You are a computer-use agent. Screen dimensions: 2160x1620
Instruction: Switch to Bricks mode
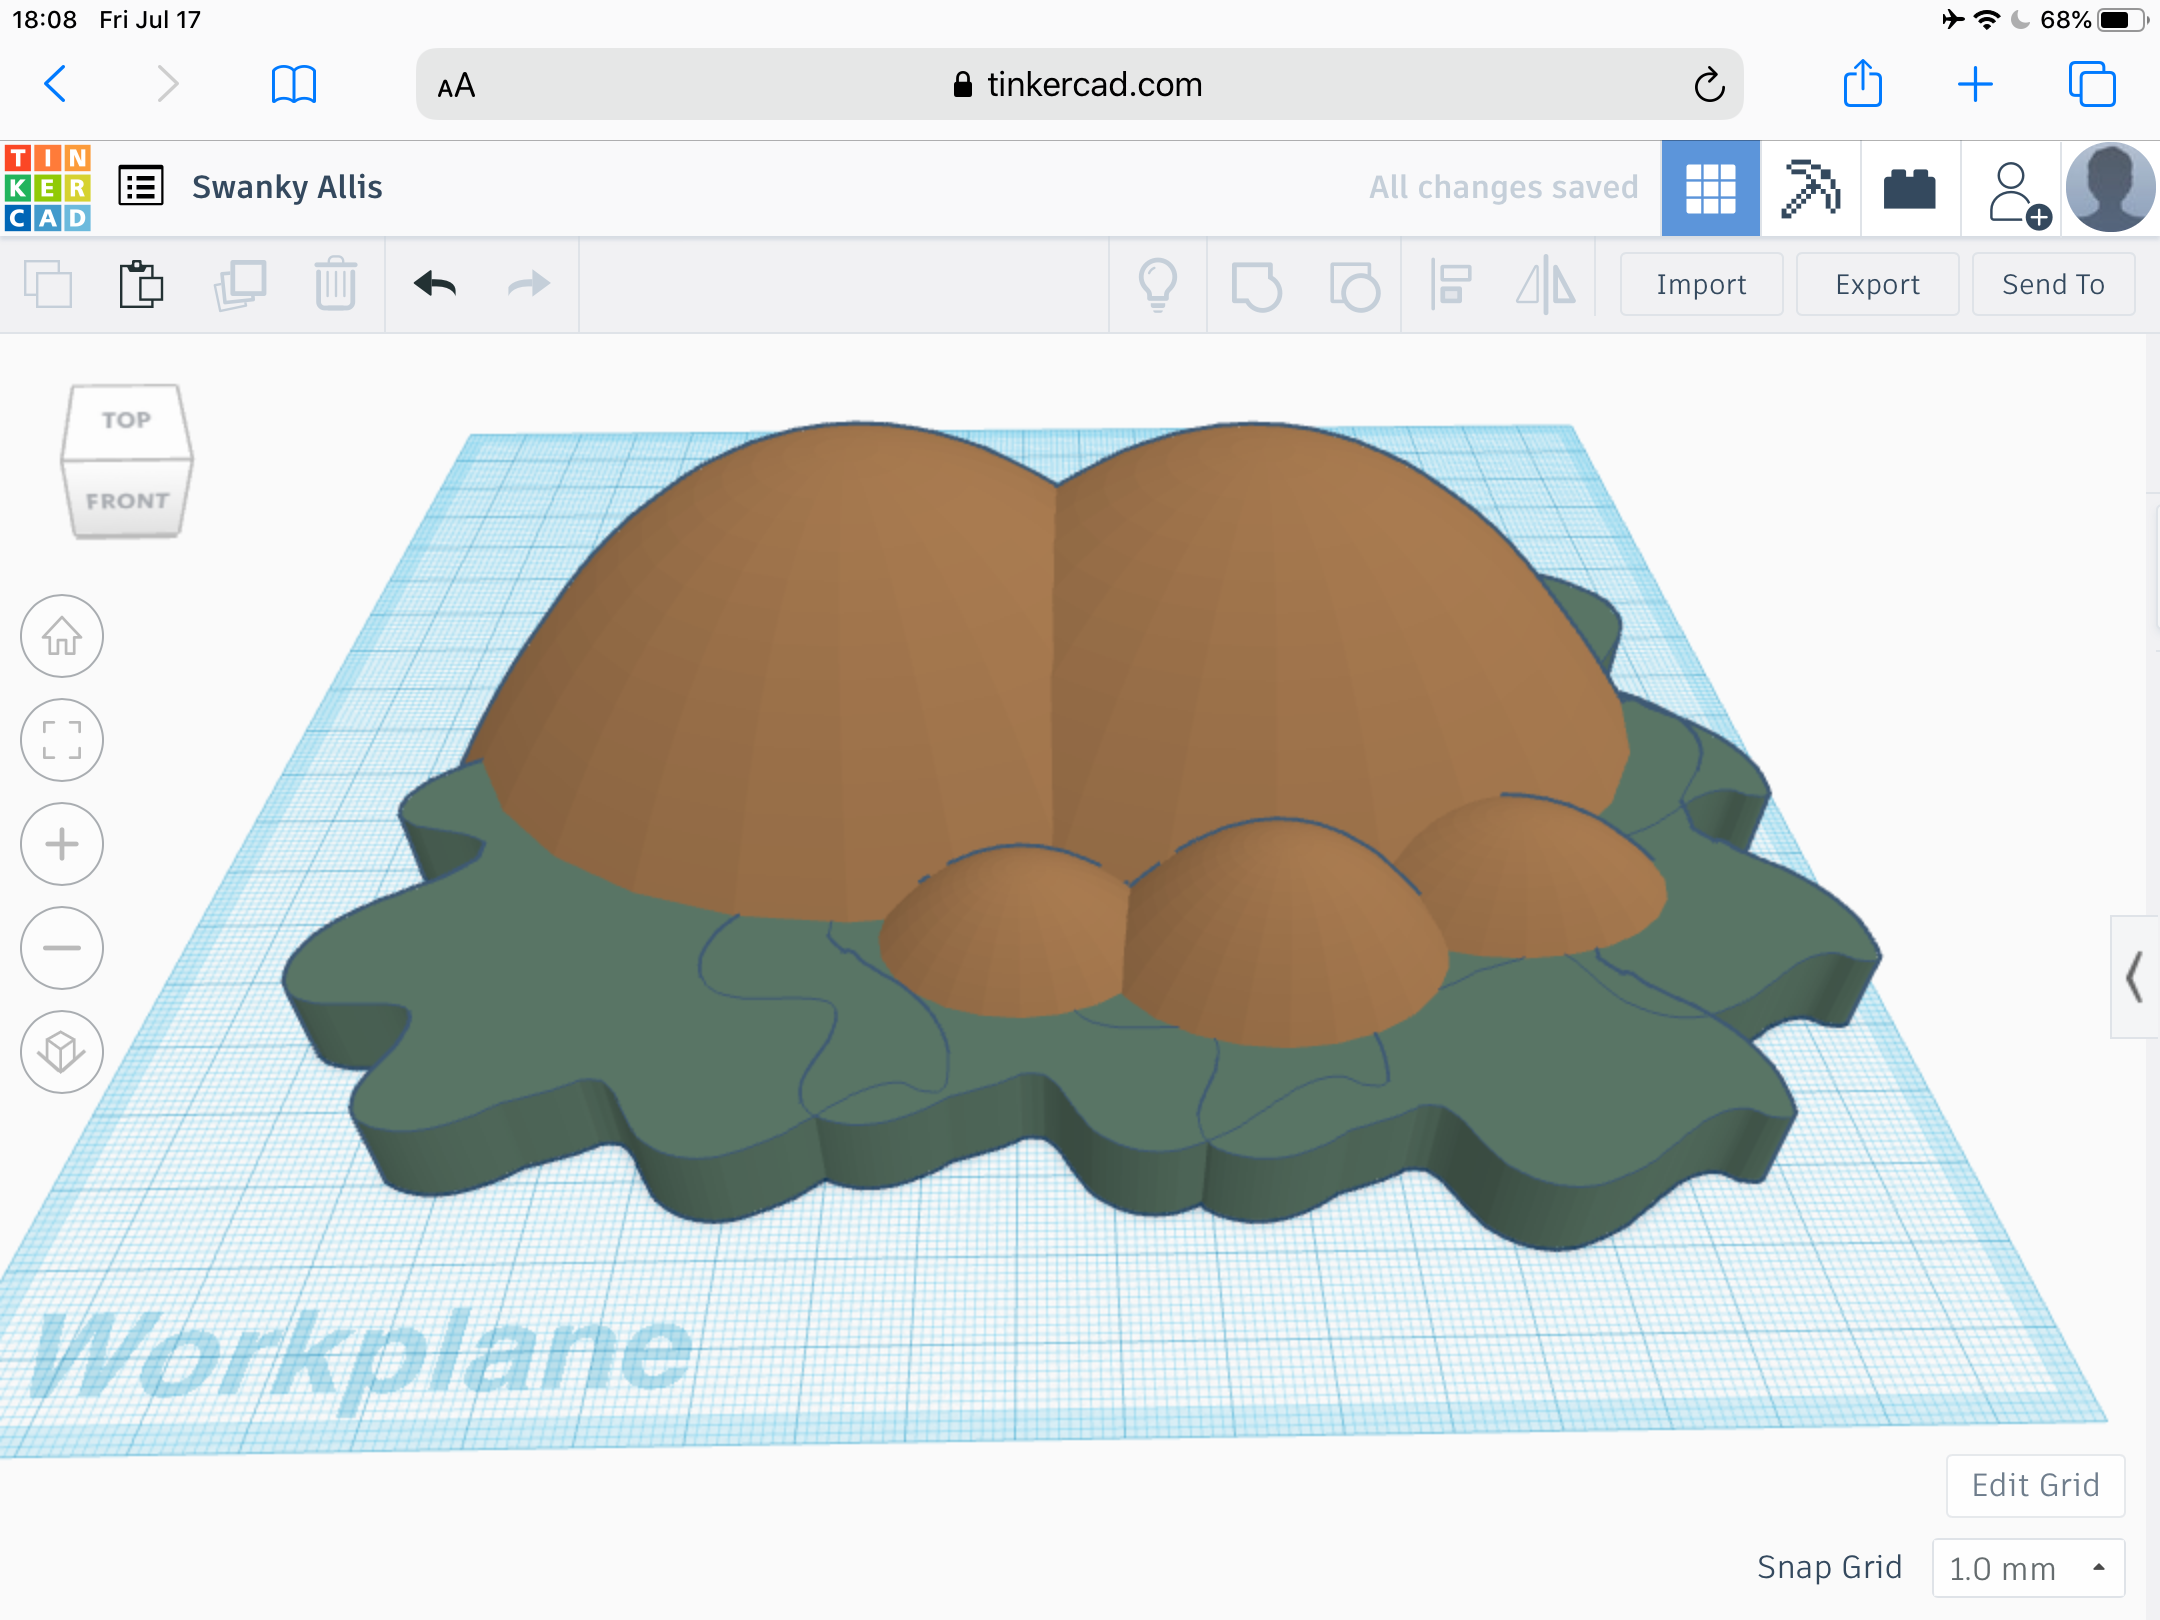pyautogui.click(x=1909, y=188)
